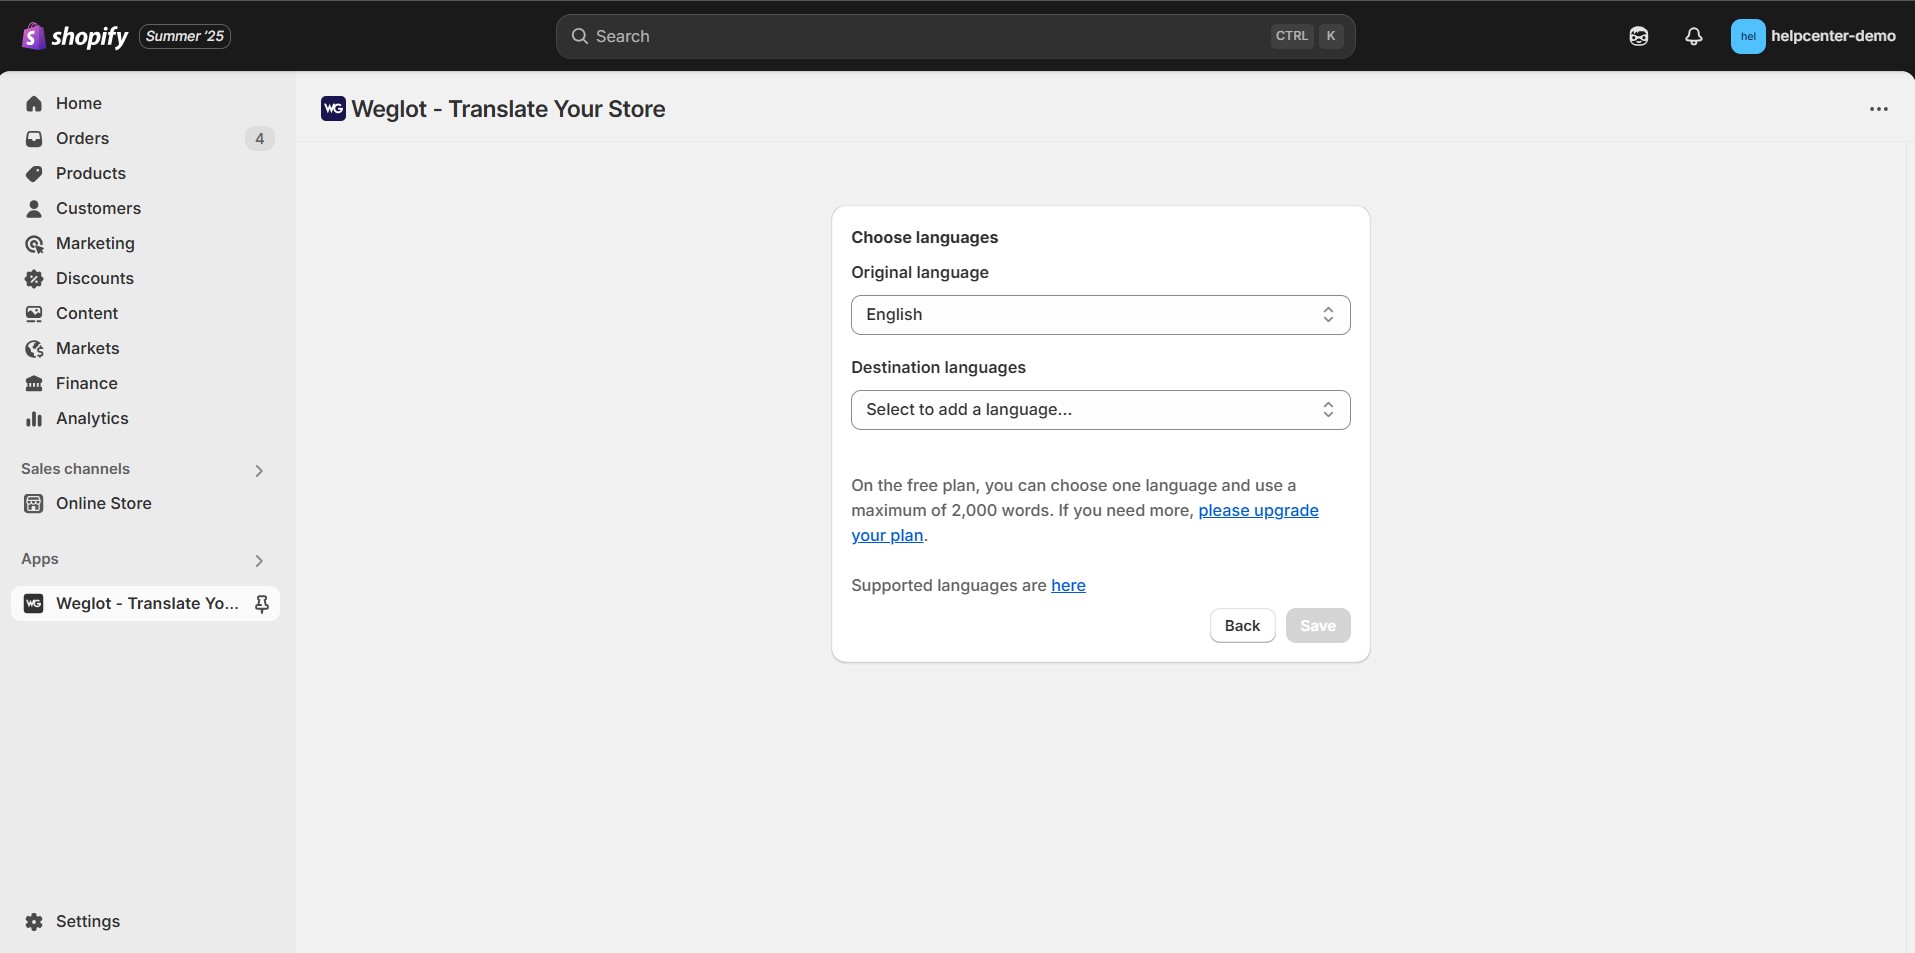Open Online Store sales channel
The image size is (1915, 953).
(x=103, y=503)
